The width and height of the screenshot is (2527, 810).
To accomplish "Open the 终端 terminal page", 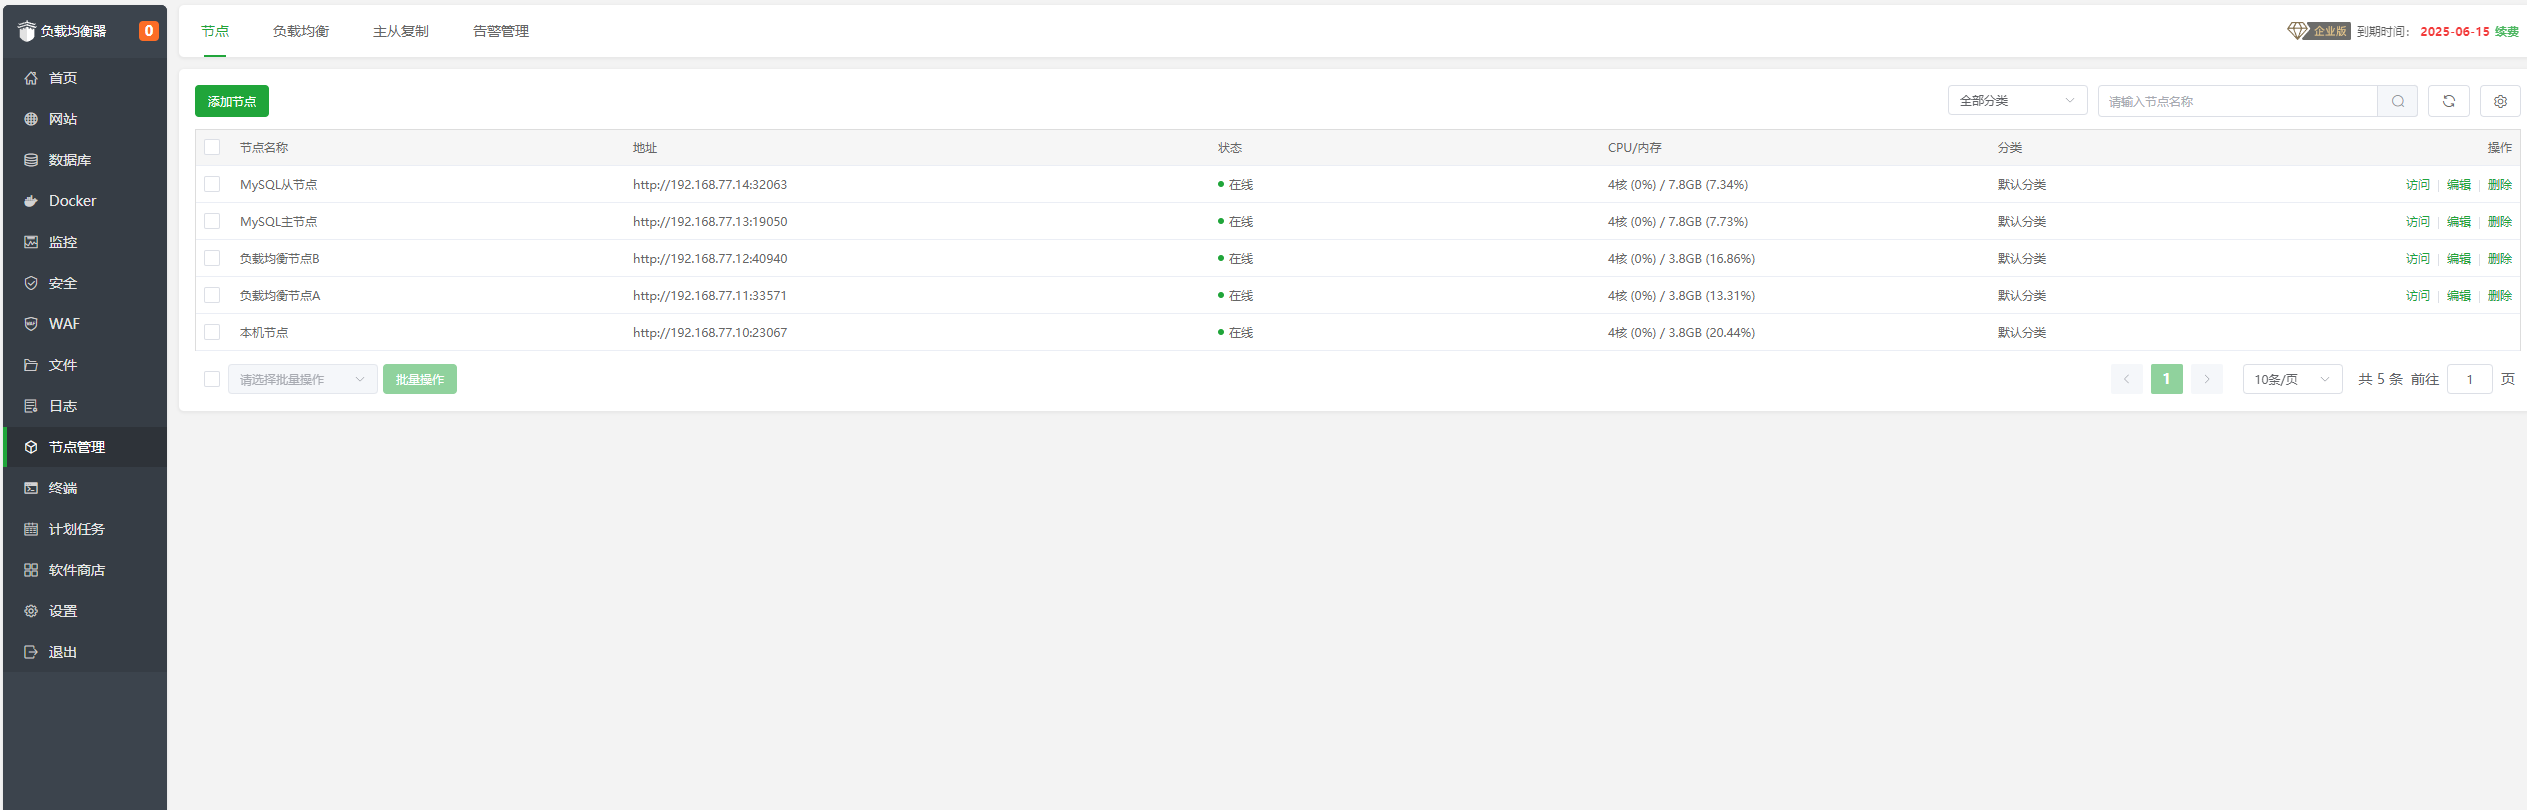I will pyautogui.click(x=62, y=488).
